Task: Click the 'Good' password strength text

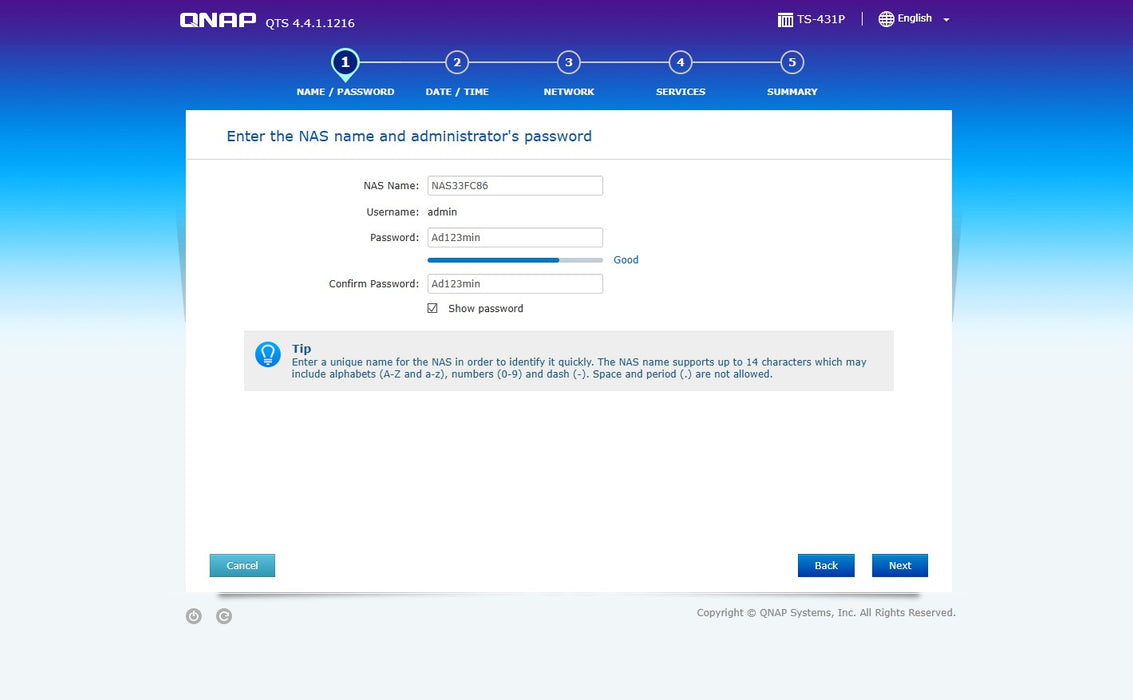Action: tap(626, 260)
